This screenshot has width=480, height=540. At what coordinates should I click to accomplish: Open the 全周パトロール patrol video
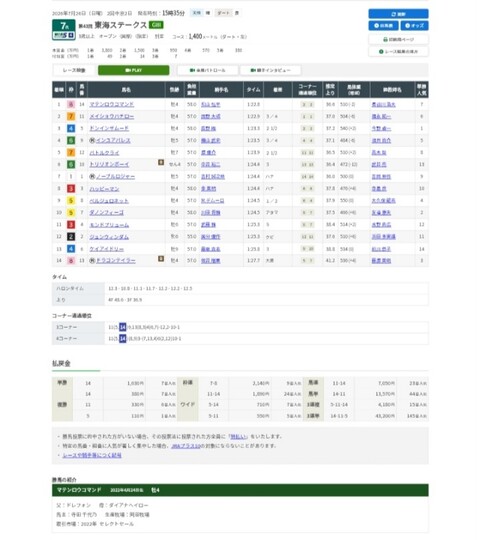pos(207,70)
